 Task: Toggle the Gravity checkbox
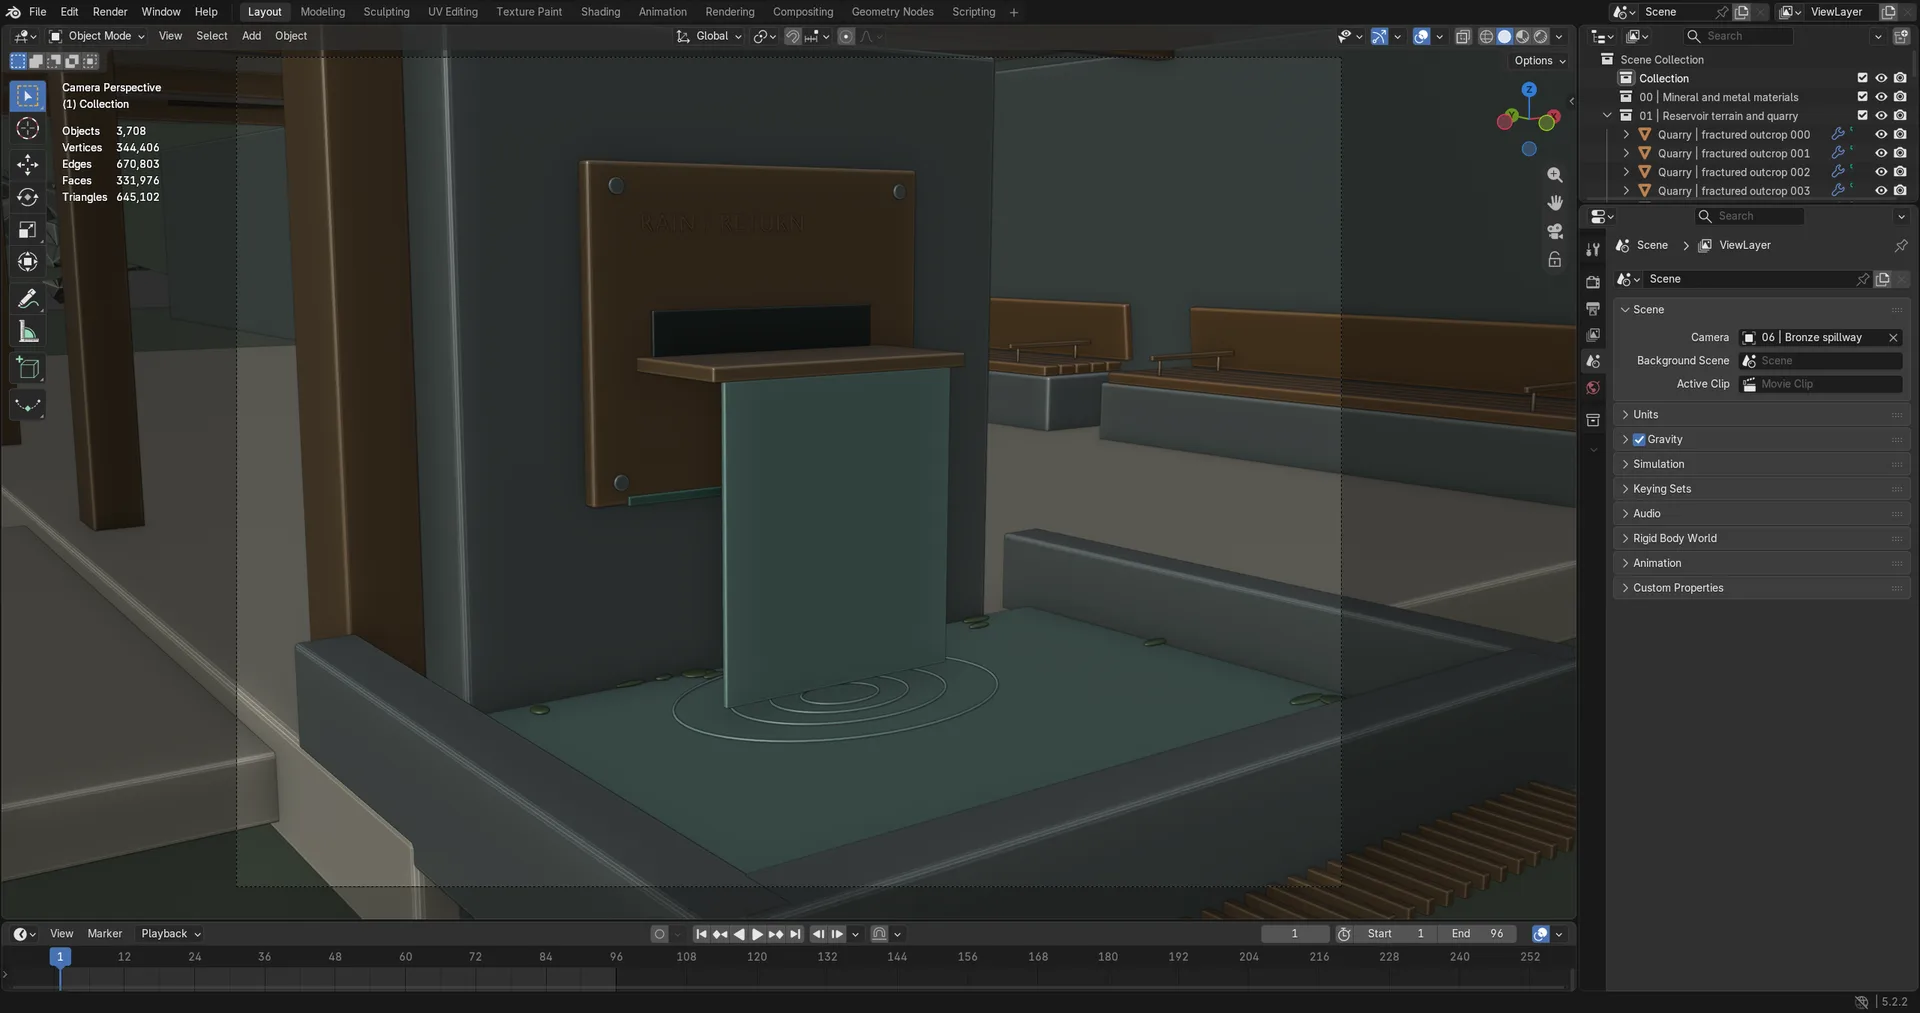[1639, 440]
